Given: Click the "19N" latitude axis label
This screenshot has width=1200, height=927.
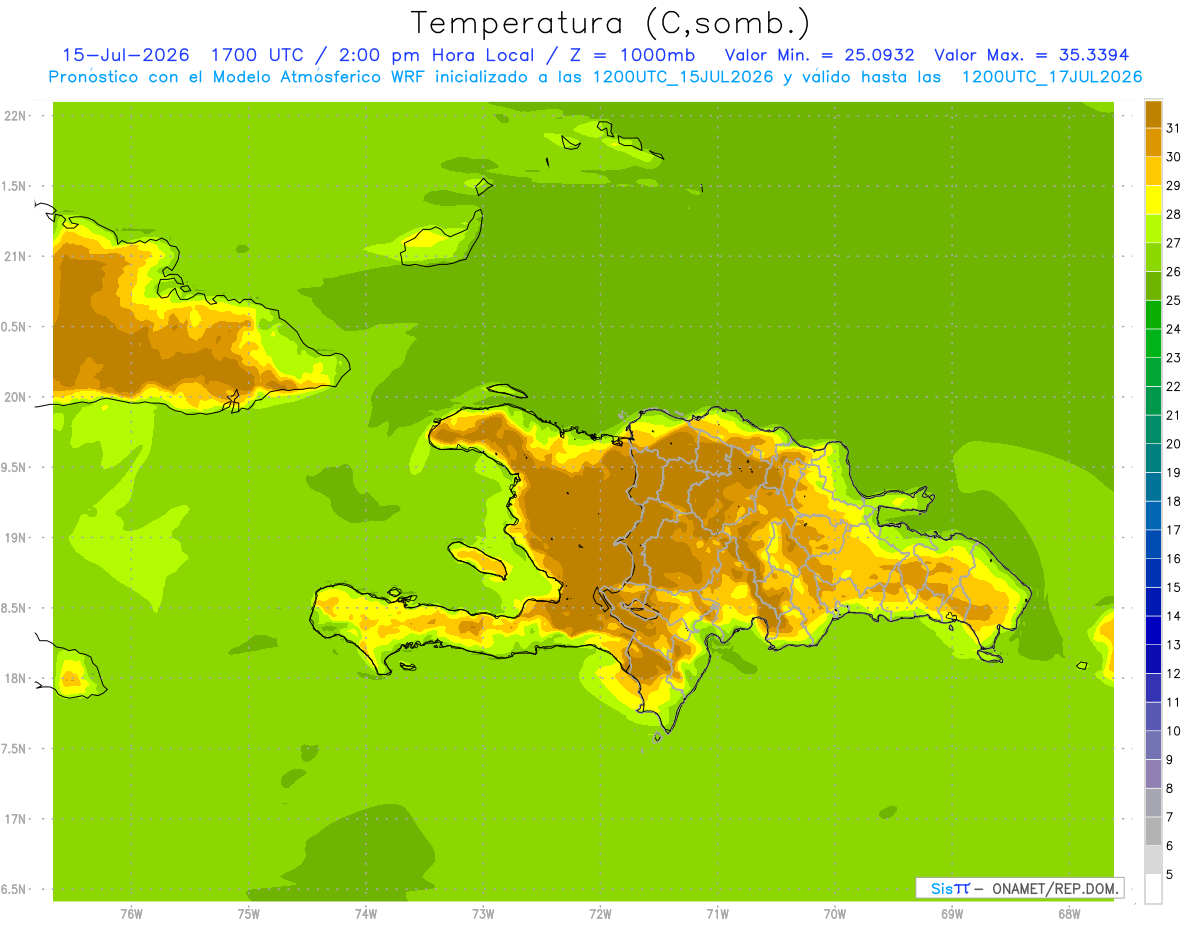Looking at the screenshot, I should (x=16, y=538).
